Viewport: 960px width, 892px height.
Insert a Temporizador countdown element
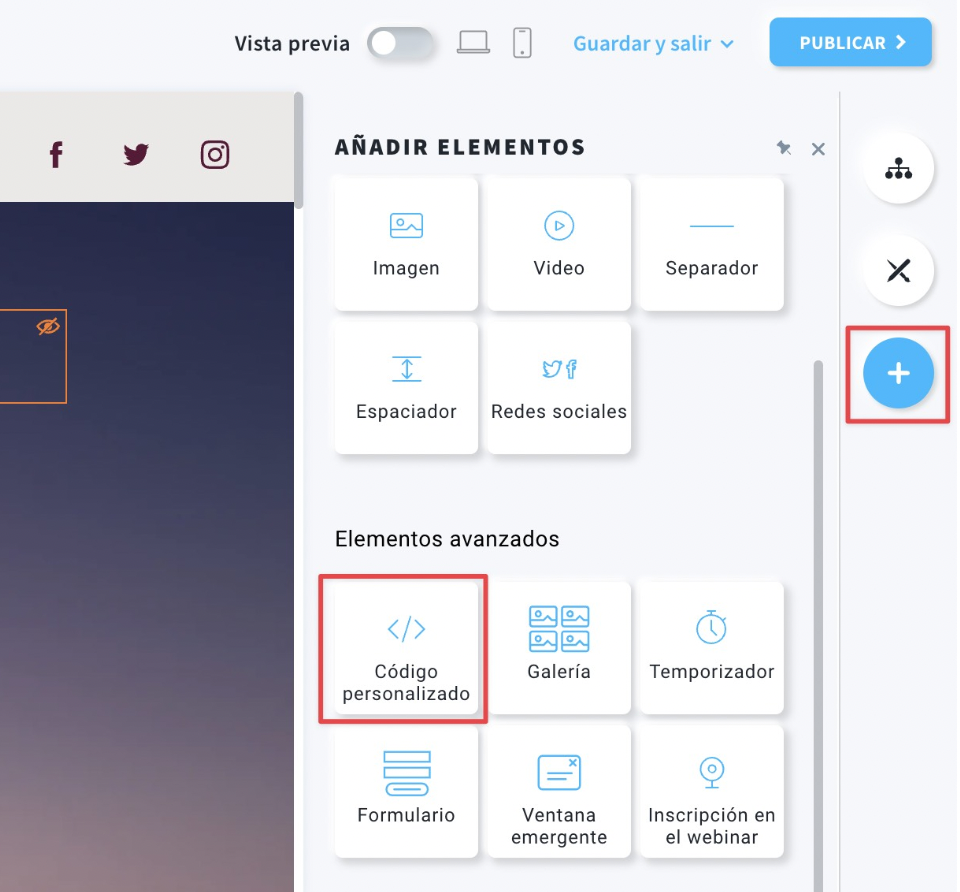(x=711, y=648)
